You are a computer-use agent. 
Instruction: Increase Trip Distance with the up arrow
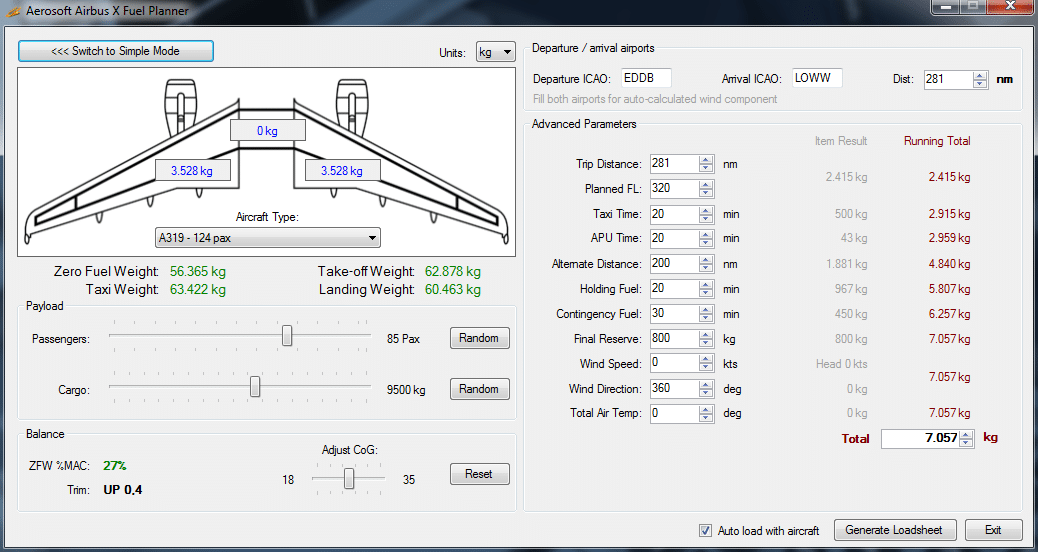706,159
